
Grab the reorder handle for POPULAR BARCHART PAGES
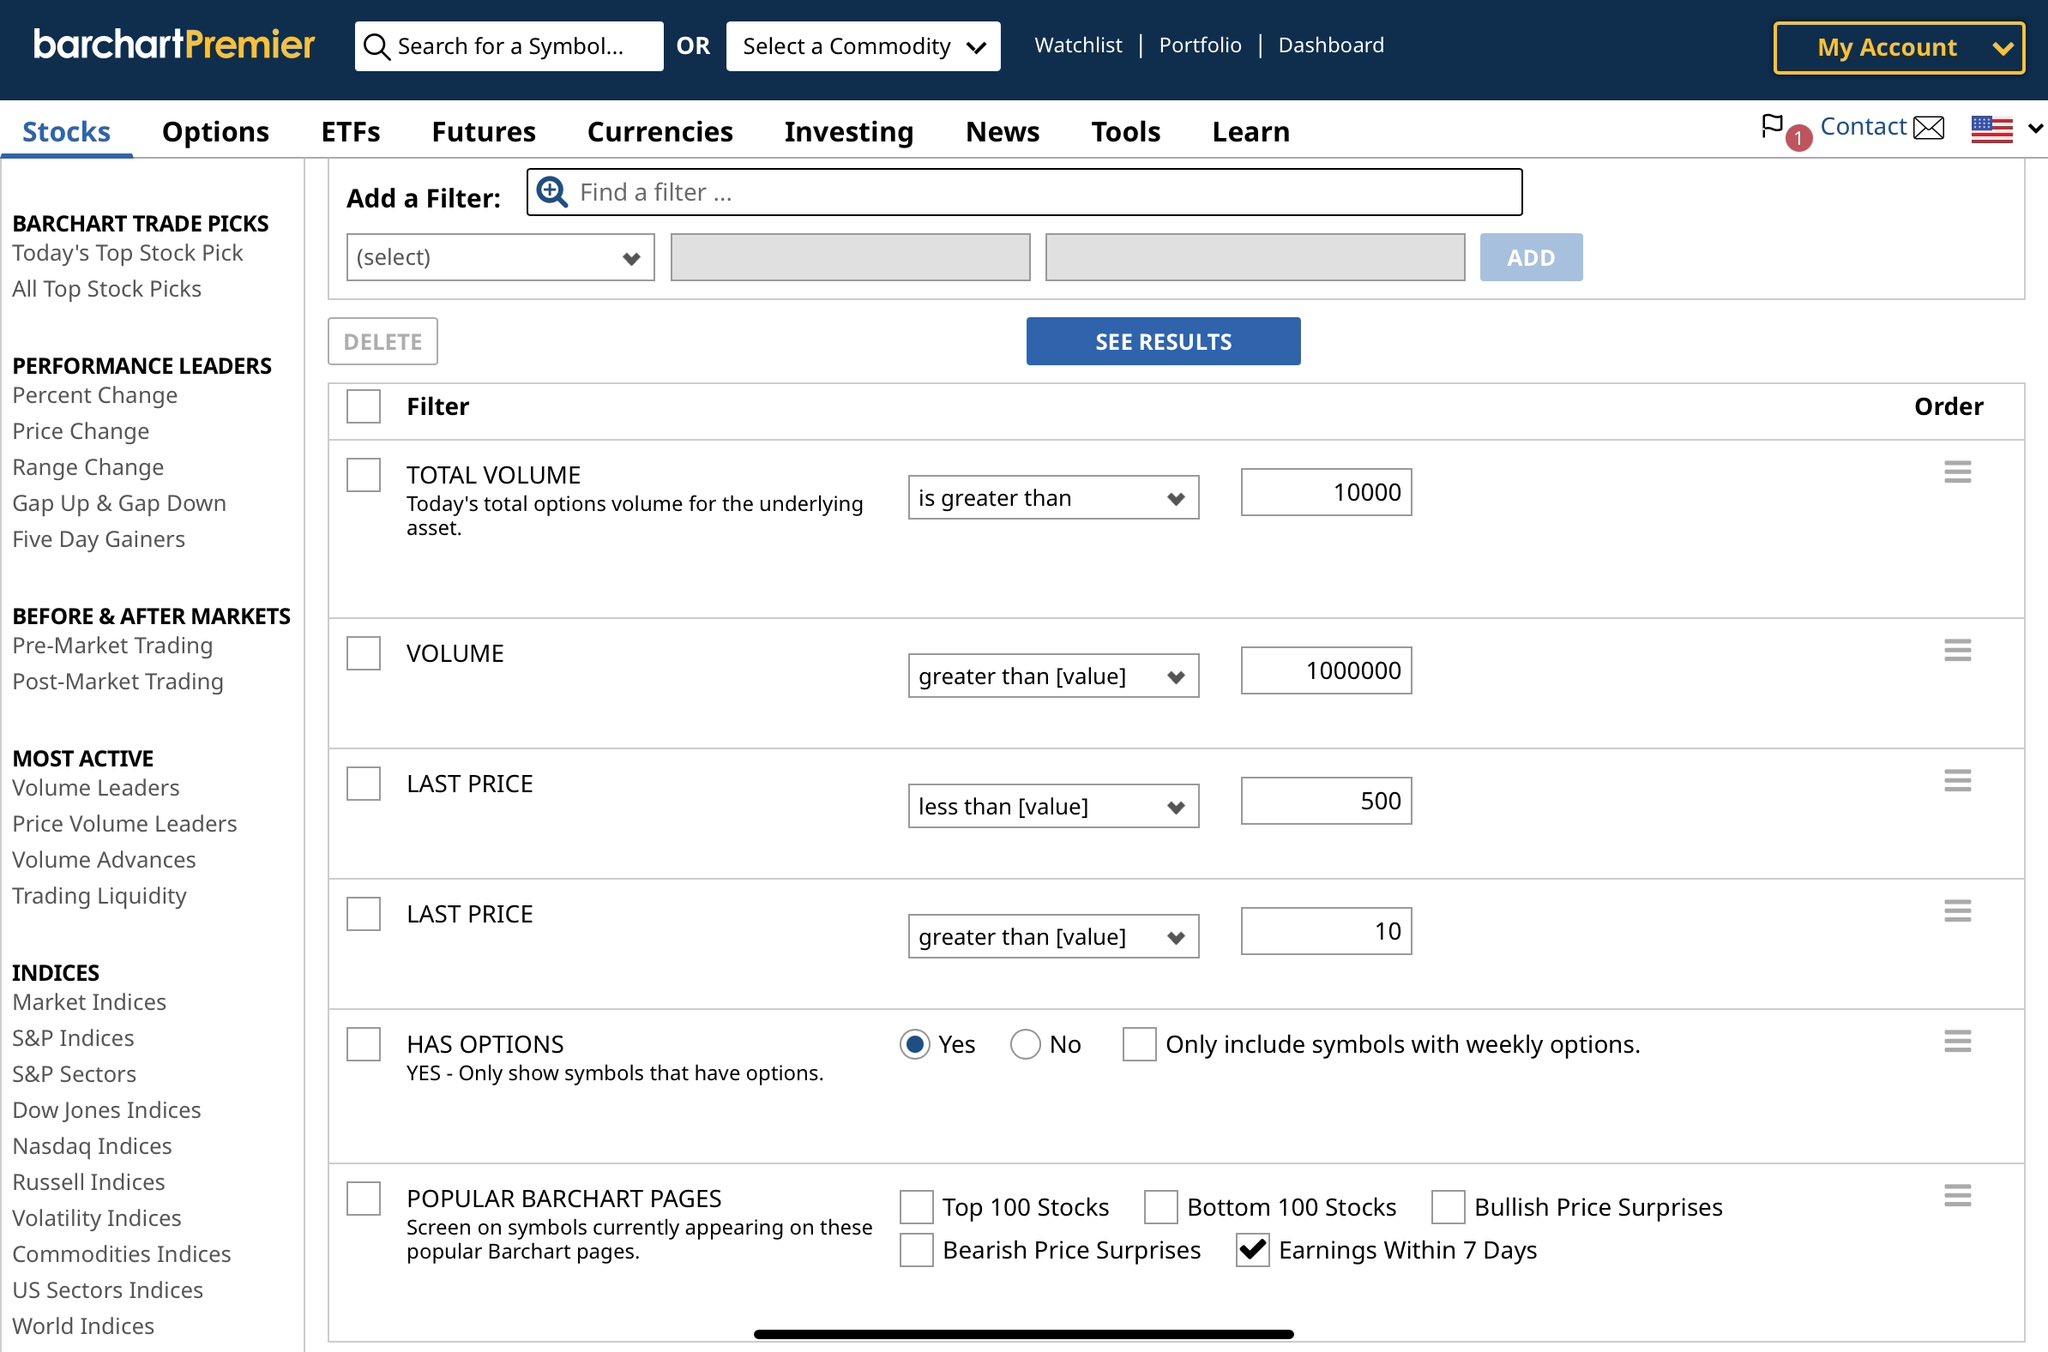(1957, 1196)
